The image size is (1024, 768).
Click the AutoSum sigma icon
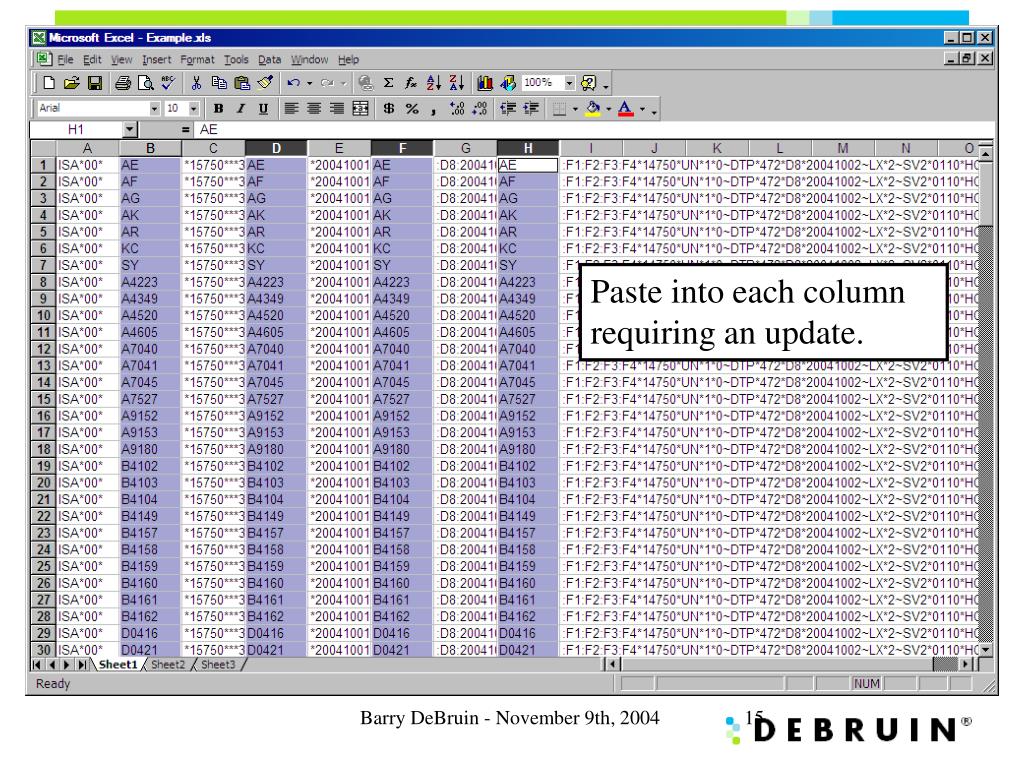(389, 83)
